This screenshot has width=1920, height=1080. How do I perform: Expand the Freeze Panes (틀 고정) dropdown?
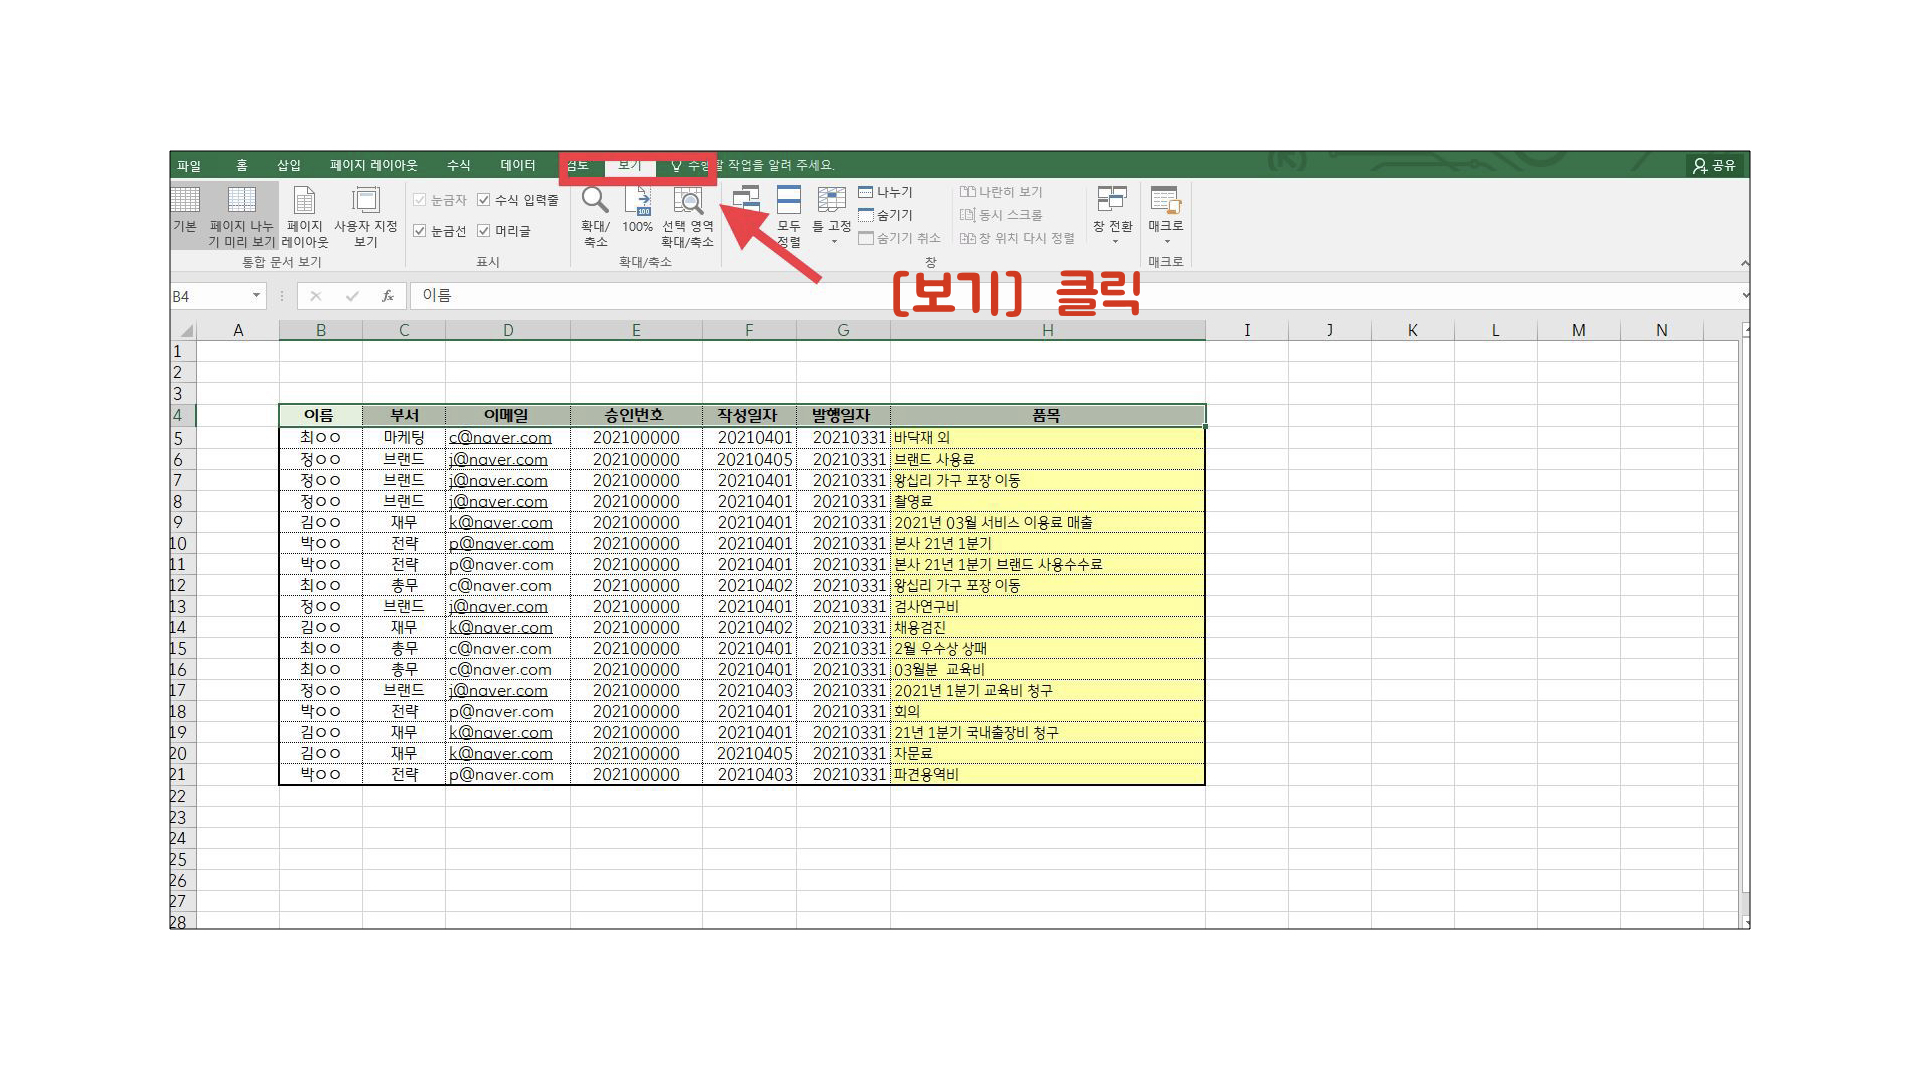[832, 241]
